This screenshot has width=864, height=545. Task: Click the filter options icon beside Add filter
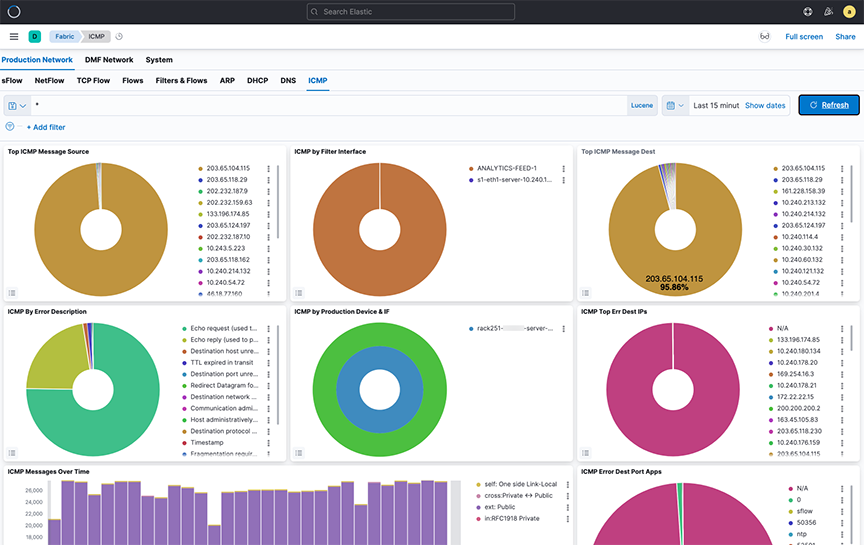pos(9,127)
